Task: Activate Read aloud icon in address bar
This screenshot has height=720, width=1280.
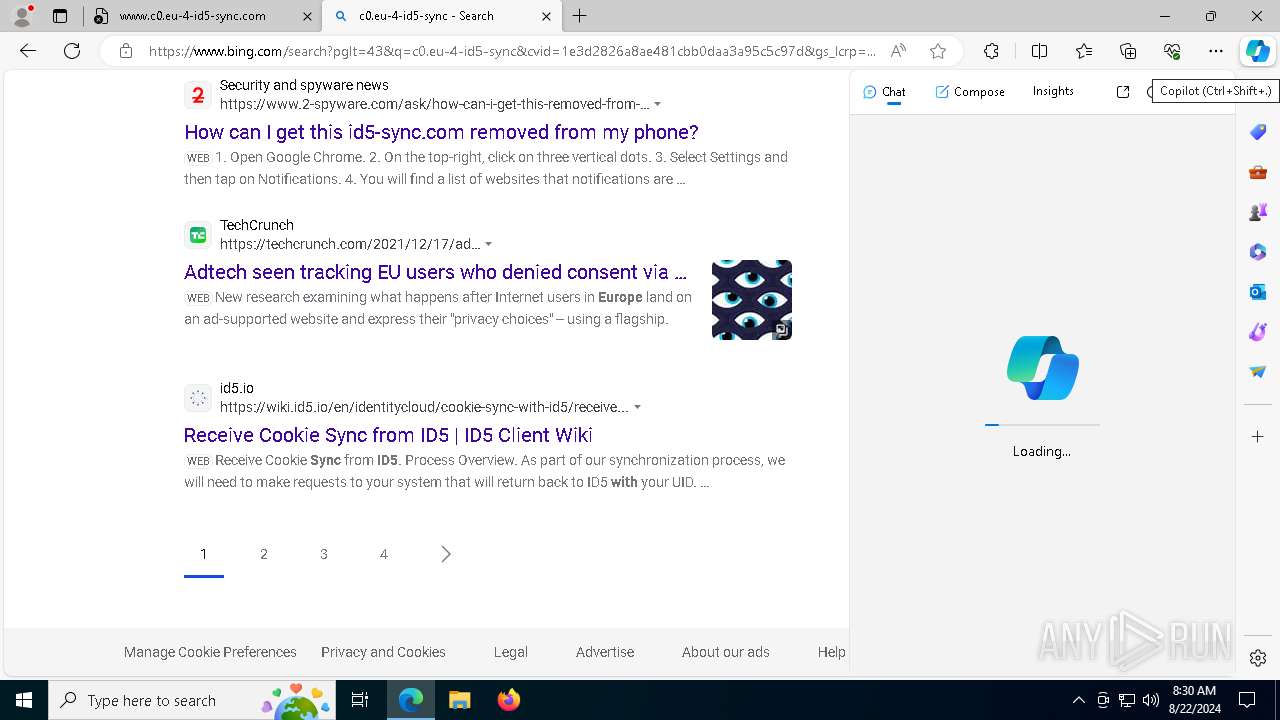Action: point(898,51)
